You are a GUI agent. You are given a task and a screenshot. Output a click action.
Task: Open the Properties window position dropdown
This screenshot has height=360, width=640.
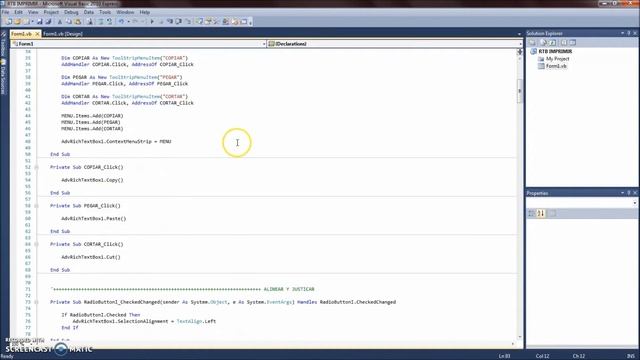tap(622, 193)
